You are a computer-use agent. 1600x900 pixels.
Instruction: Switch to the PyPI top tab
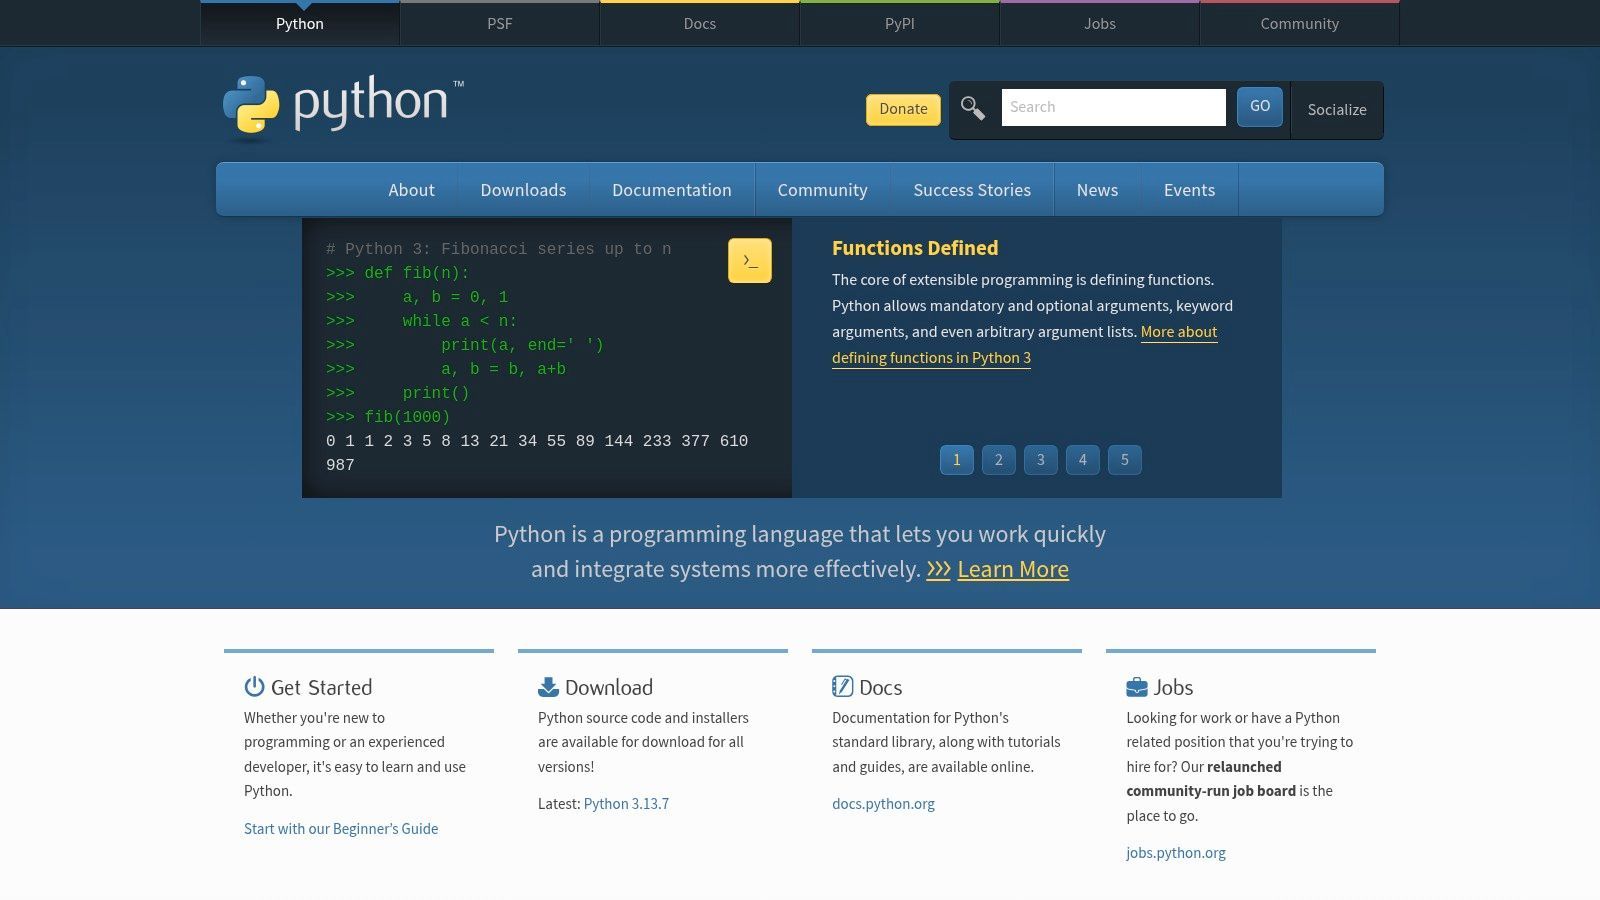(899, 24)
